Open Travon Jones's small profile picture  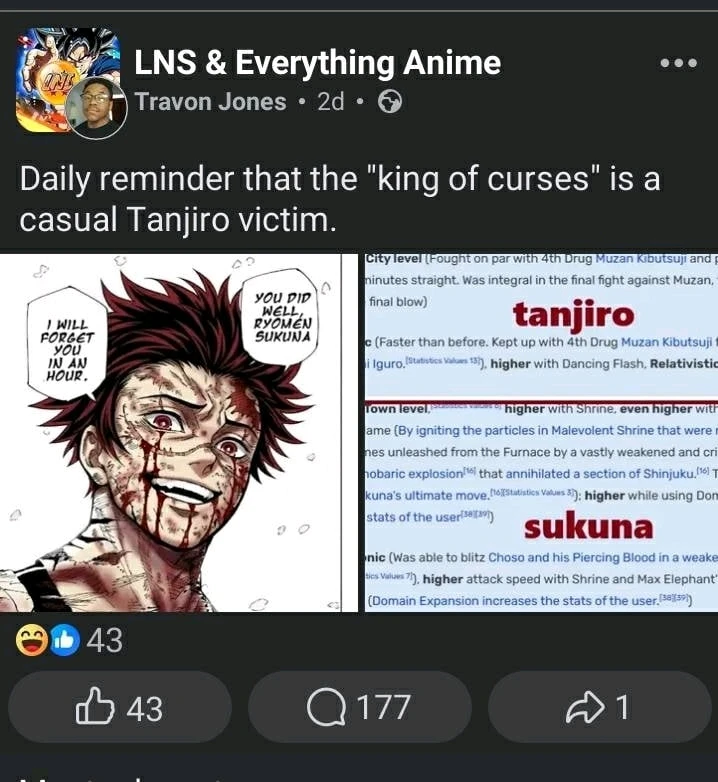tap(97, 108)
